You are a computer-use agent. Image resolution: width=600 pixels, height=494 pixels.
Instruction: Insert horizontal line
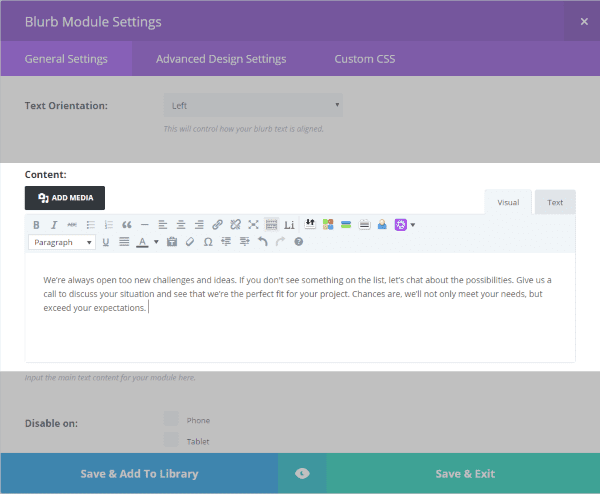144,225
